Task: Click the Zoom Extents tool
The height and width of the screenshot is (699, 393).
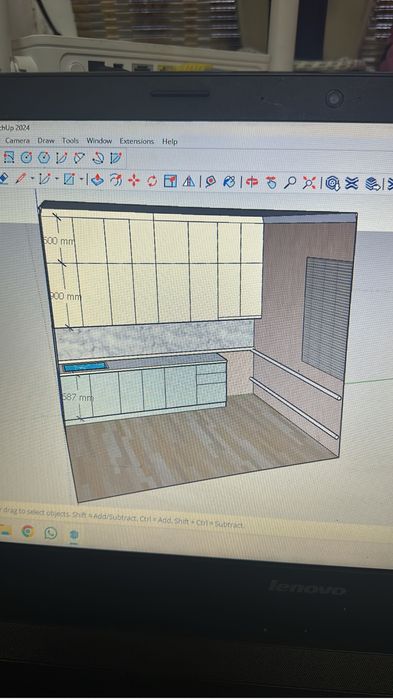Action: 308,183
